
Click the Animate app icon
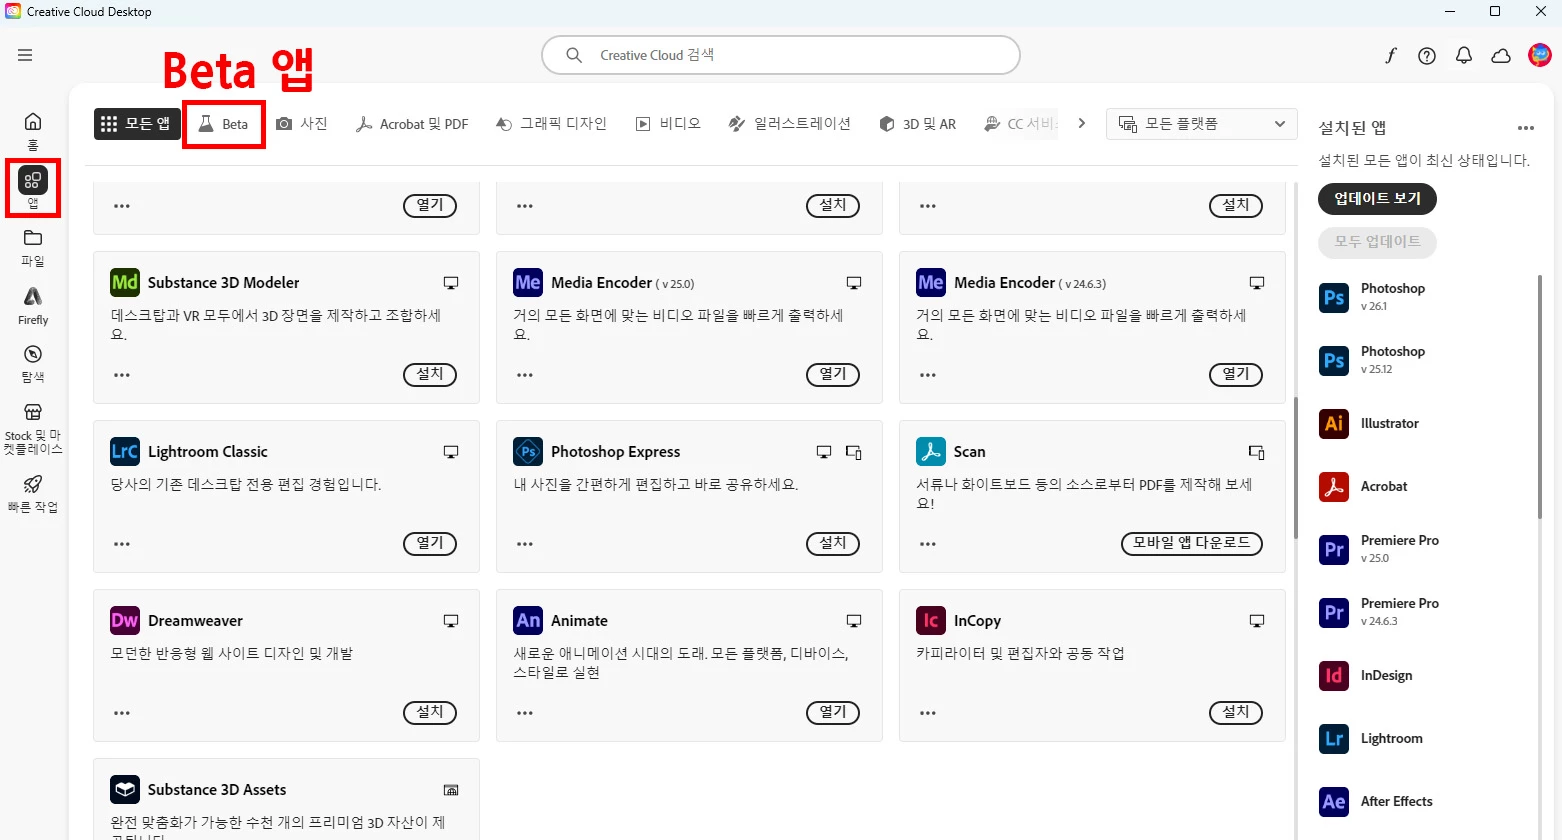528,620
